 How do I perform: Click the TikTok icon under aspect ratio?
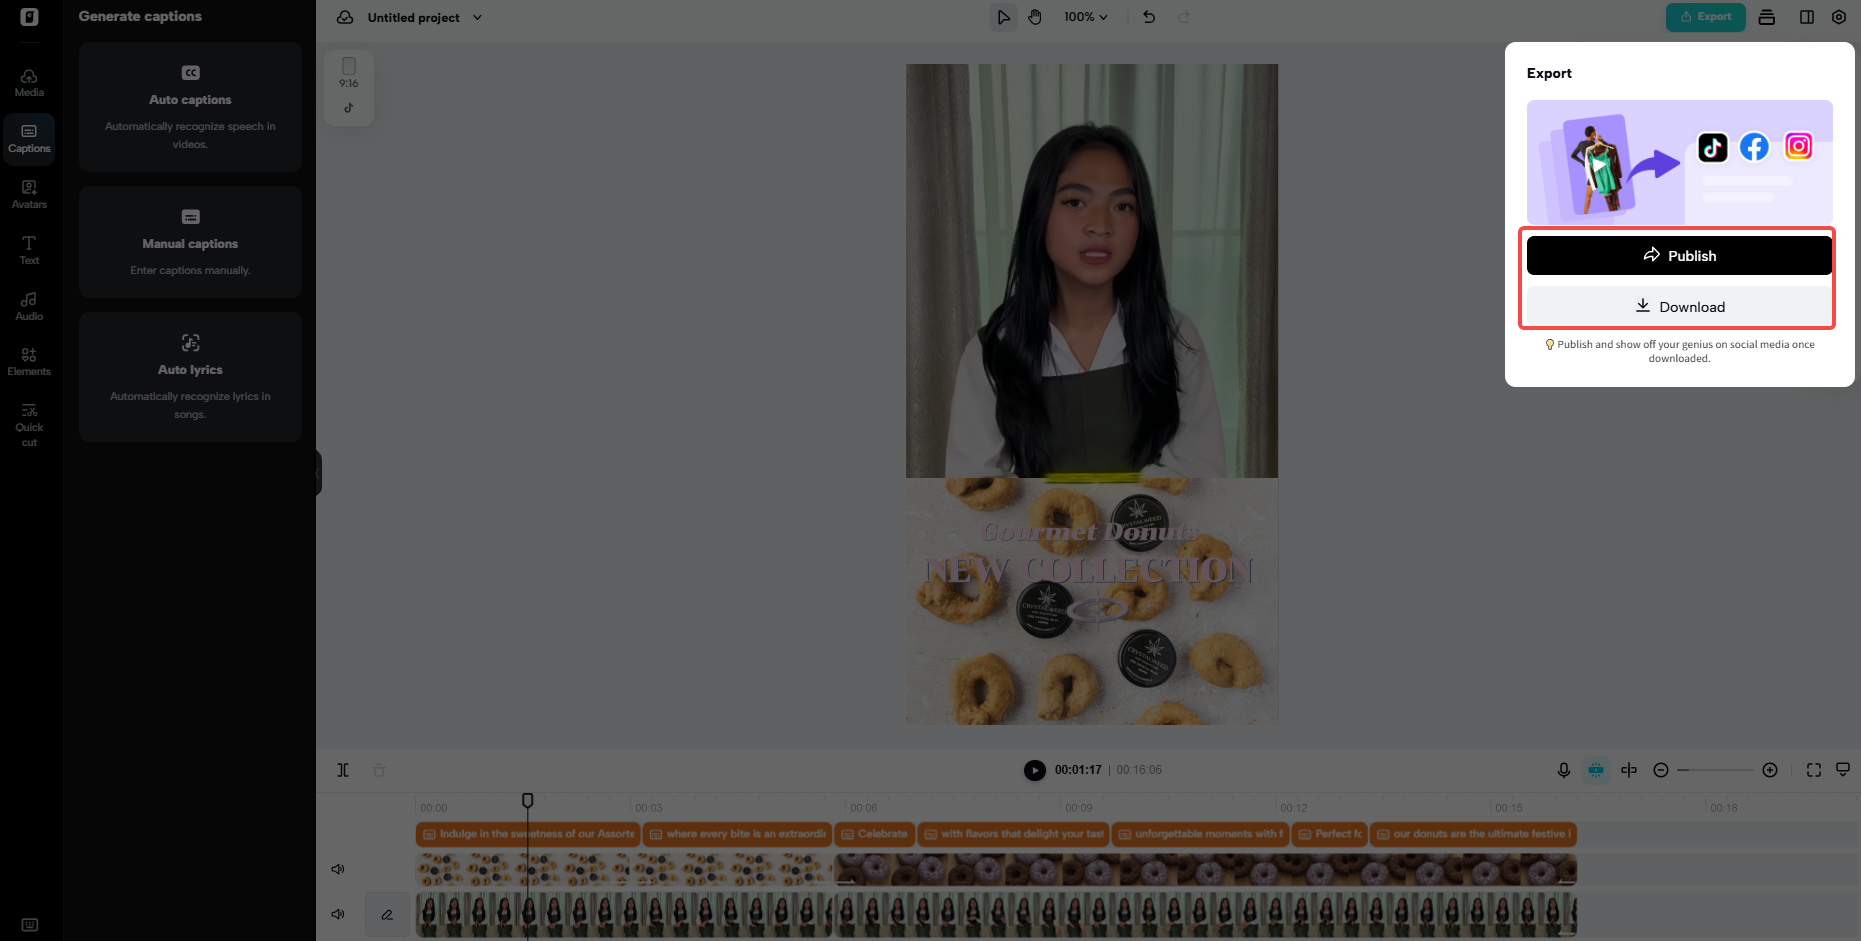[349, 108]
